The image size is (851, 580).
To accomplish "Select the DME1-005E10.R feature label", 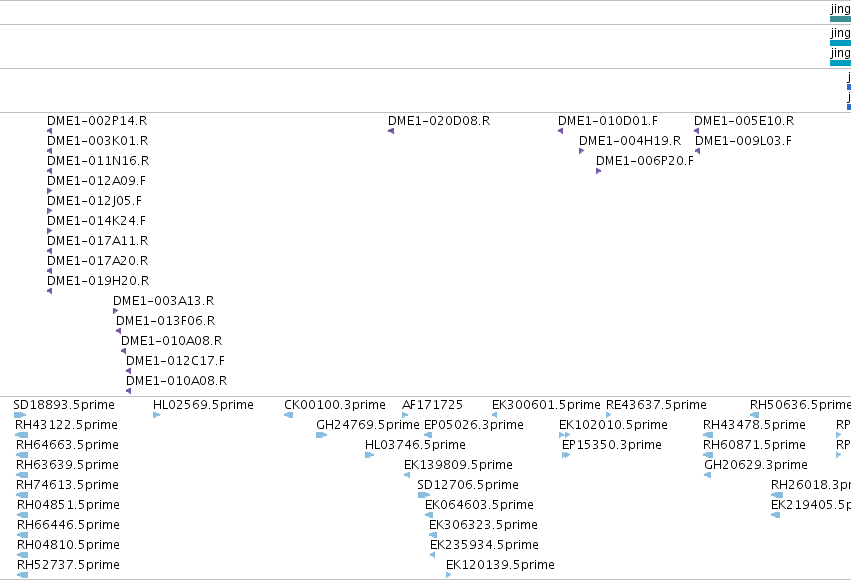I will (744, 120).
